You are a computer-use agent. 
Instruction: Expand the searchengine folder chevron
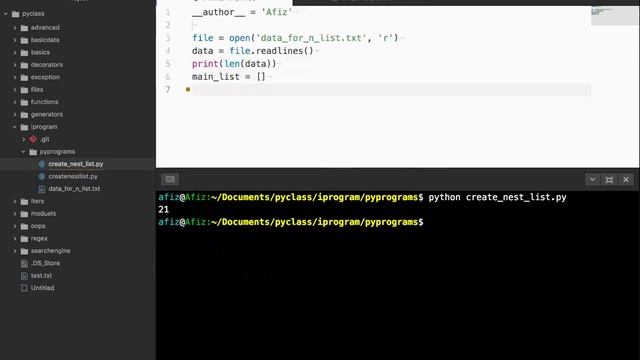pyautogui.click(x=15, y=251)
